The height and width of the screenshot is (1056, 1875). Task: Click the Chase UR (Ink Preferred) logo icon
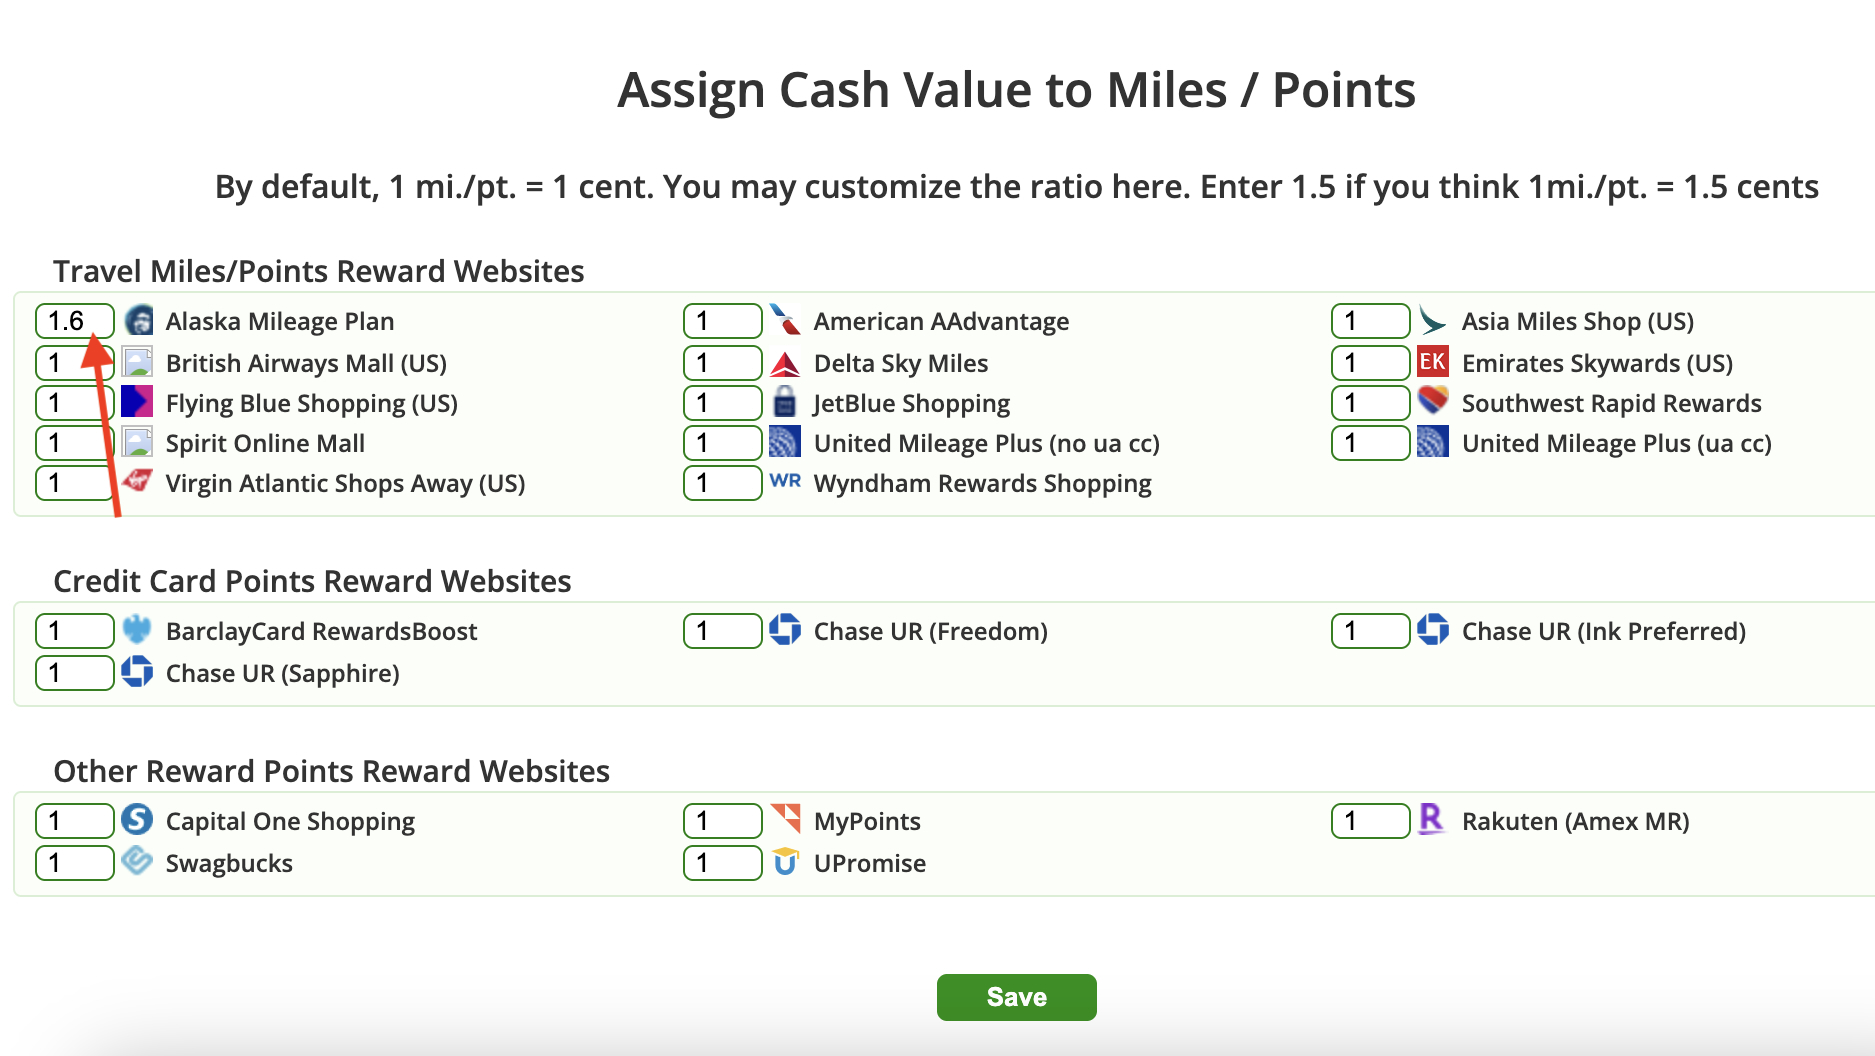[1433, 629]
